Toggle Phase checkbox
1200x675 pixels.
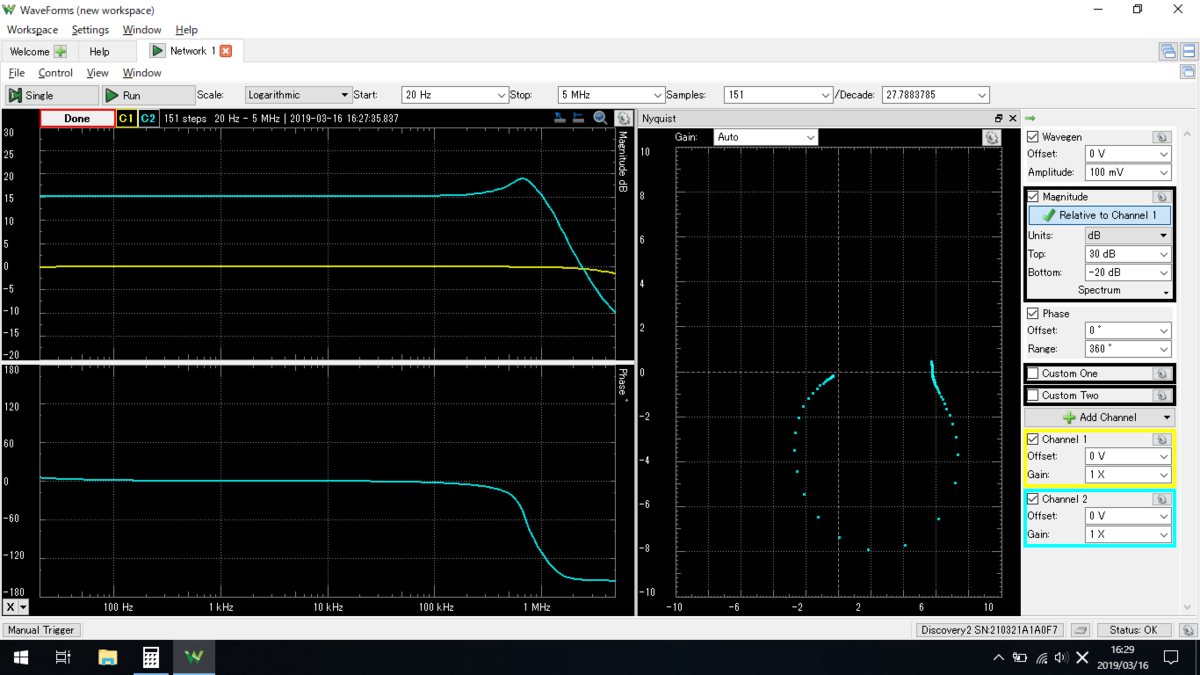1033,313
